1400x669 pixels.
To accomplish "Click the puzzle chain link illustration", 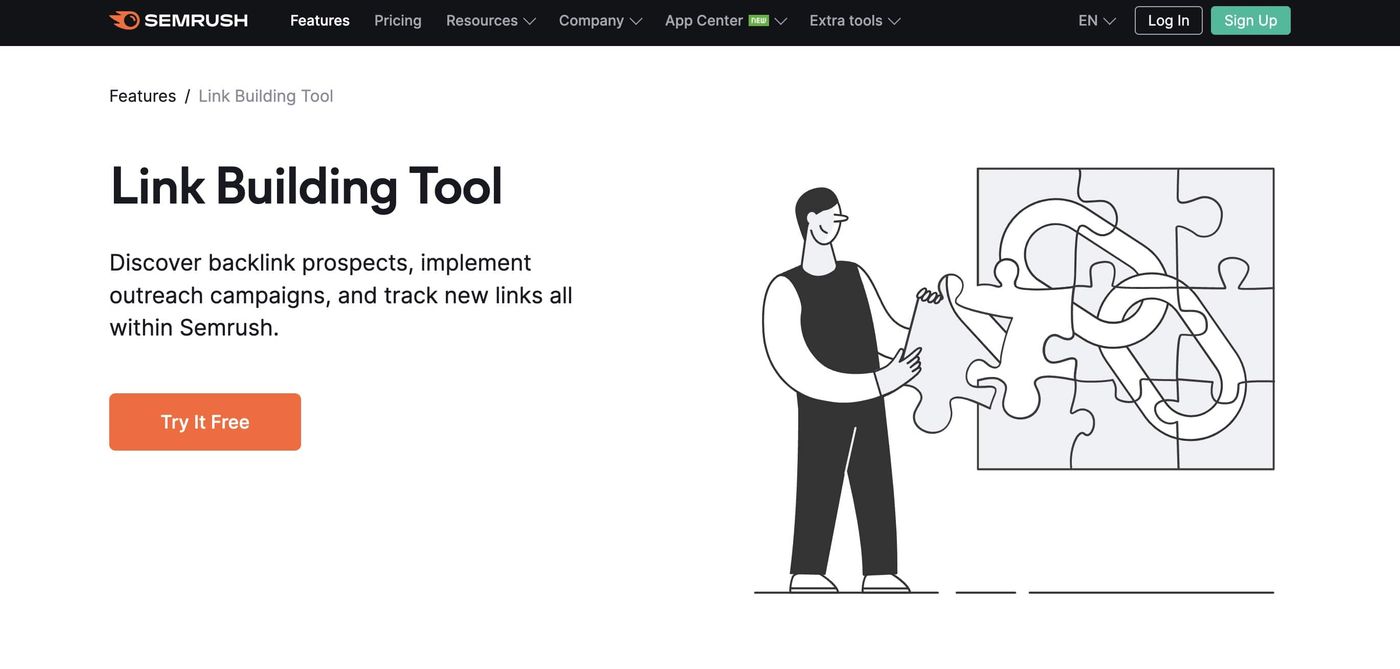I will point(1014,380).
